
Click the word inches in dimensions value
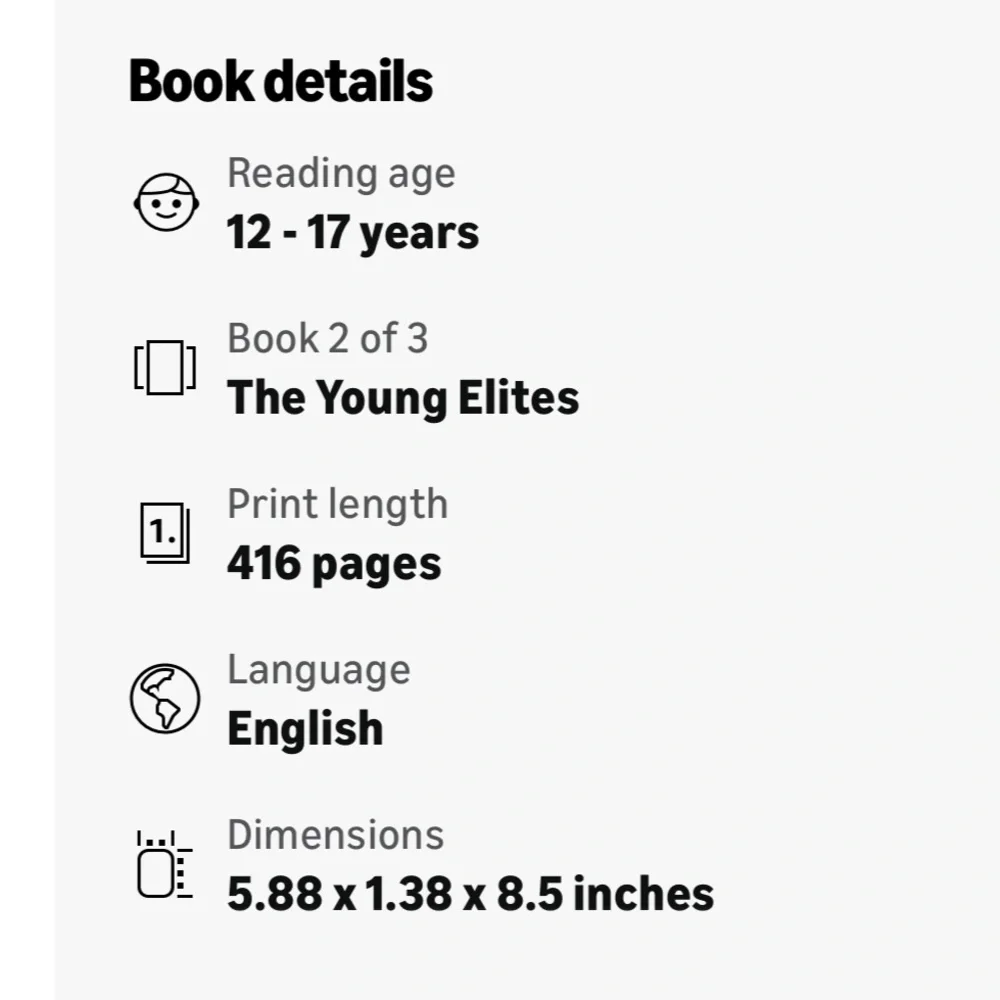click(643, 893)
